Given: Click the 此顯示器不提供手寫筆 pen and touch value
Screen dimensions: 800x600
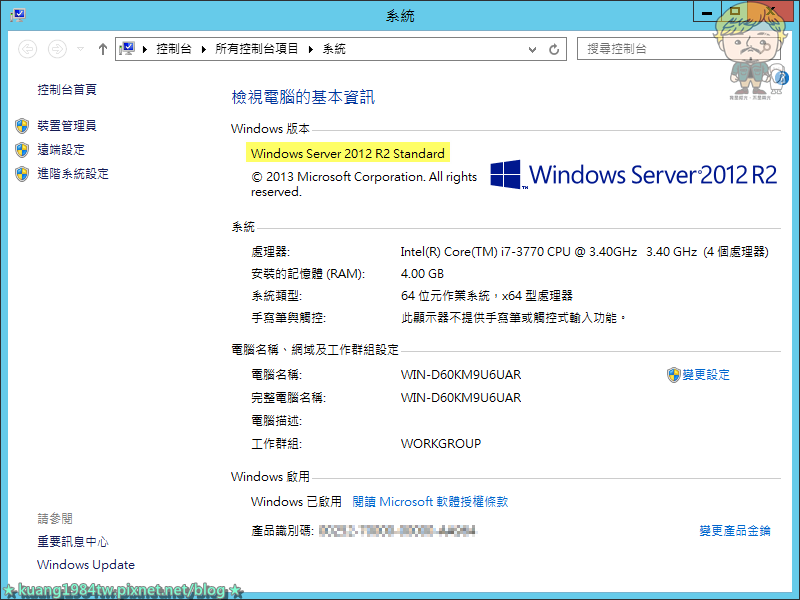Looking at the screenshot, I should click(x=513, y=318).
